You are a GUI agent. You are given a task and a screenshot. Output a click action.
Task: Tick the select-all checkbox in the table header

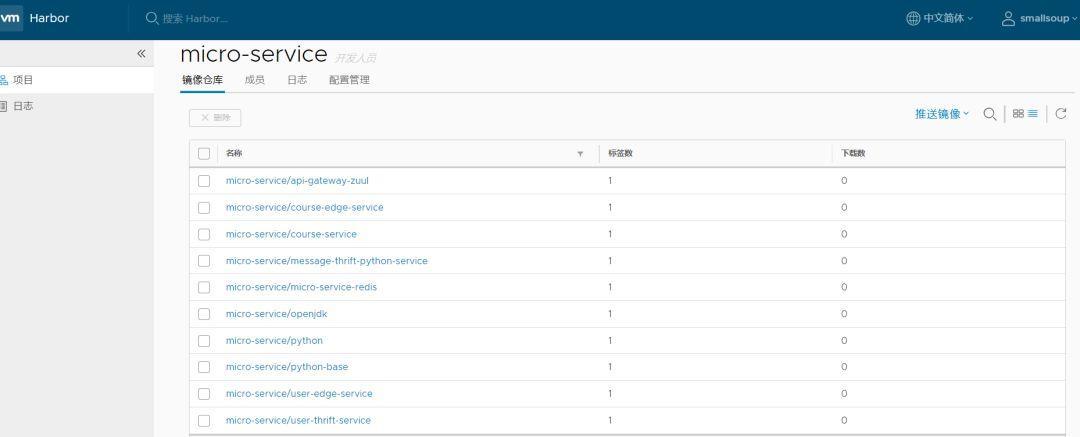tap(204, 154)
